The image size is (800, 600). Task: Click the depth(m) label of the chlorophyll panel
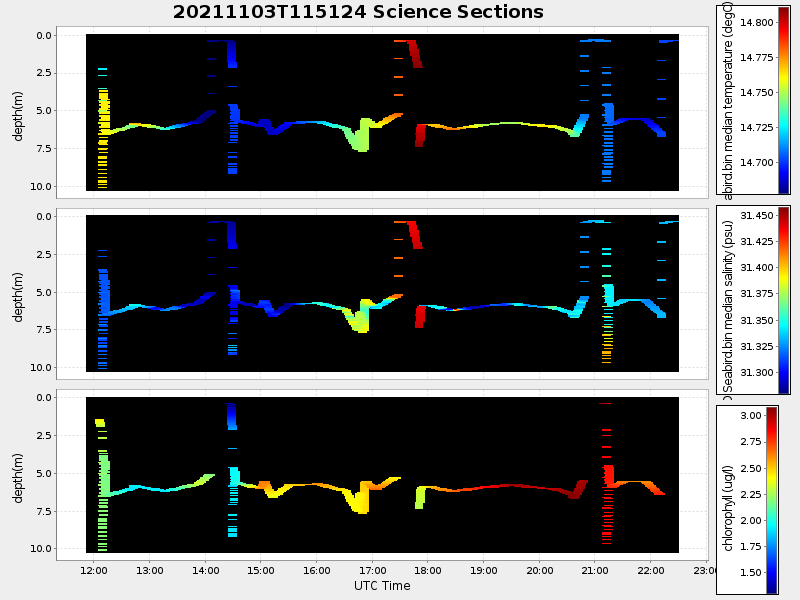click(18, 478)
